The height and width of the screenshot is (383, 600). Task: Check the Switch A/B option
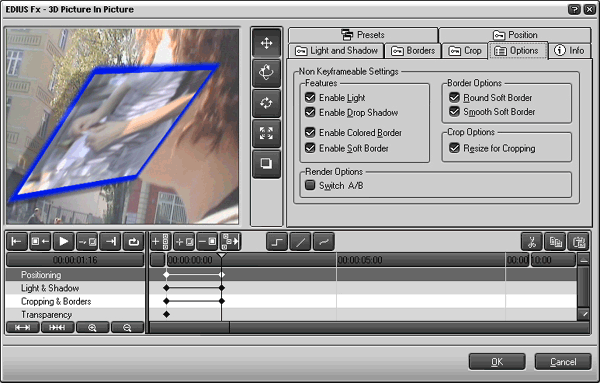coord(310,185)
